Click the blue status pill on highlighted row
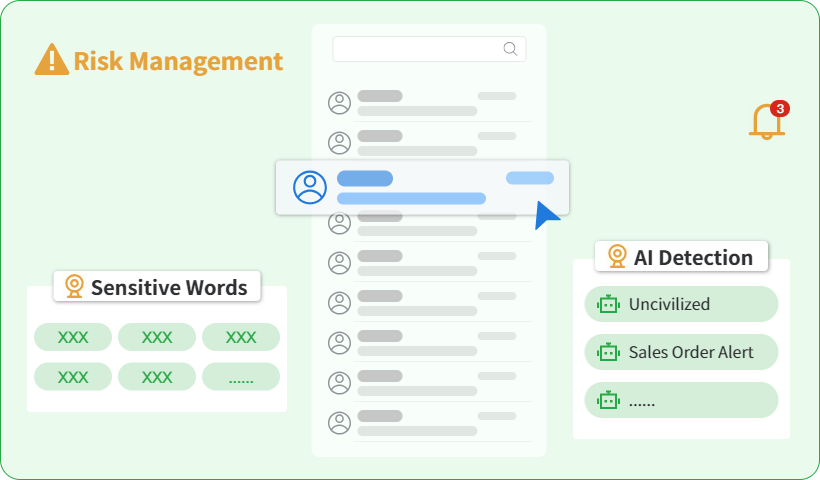The width and height of the screenshot is (820, 480). (529, 178)
